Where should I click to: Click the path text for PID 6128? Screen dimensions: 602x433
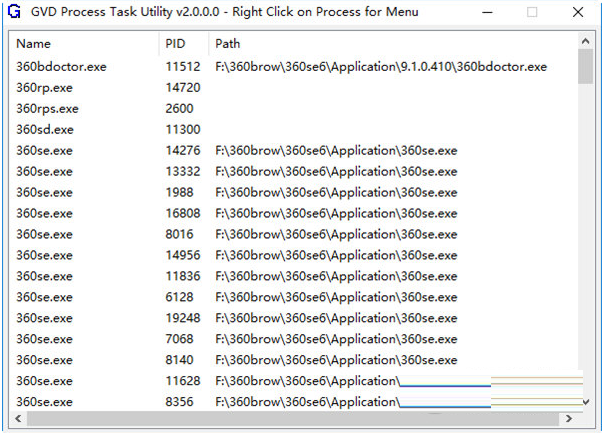(x=336, y=297)
